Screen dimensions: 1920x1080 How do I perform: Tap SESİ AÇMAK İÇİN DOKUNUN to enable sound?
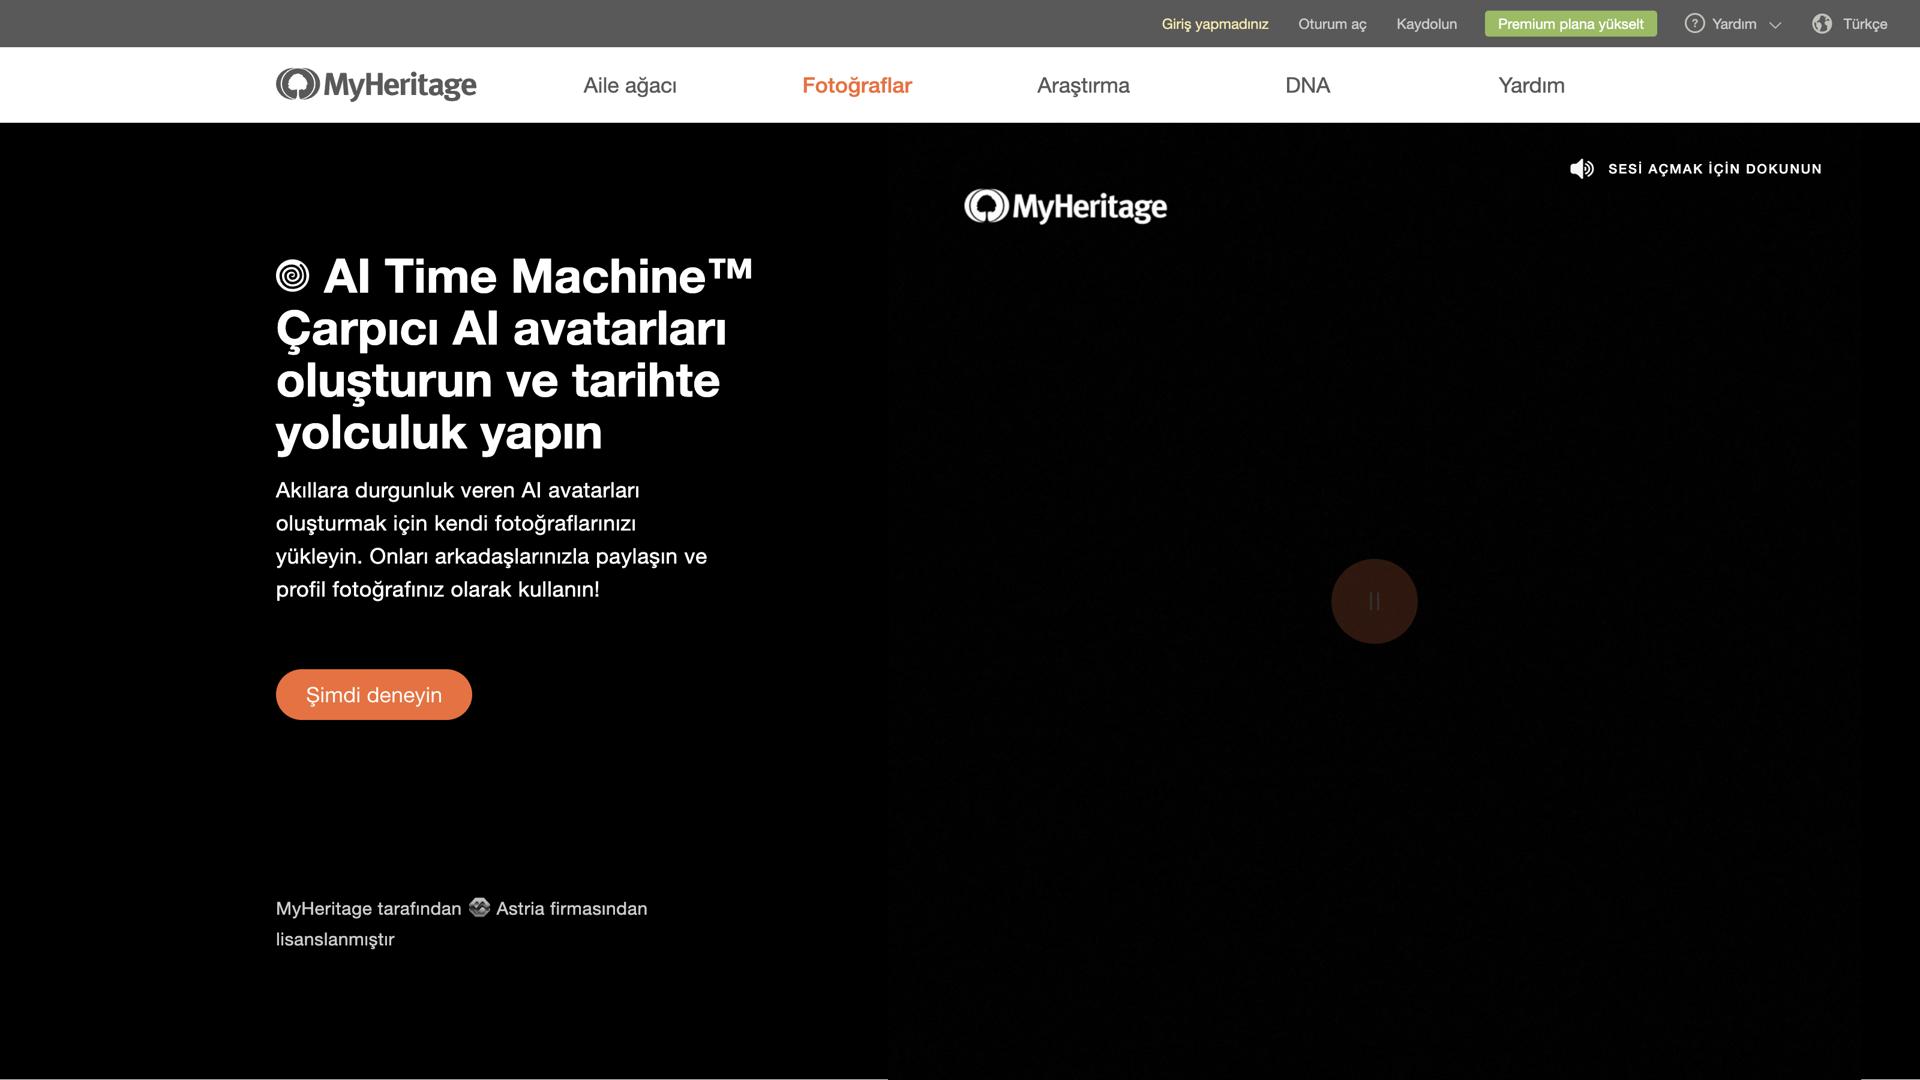point(1714,168)
